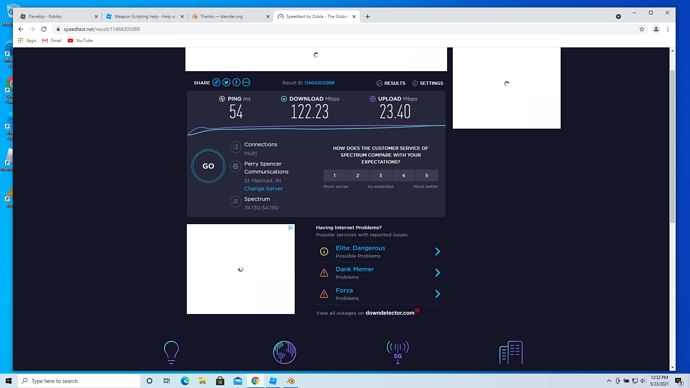Rate Spectrum customer service 4
Screen dimensions: 690x388
[404, 176]
